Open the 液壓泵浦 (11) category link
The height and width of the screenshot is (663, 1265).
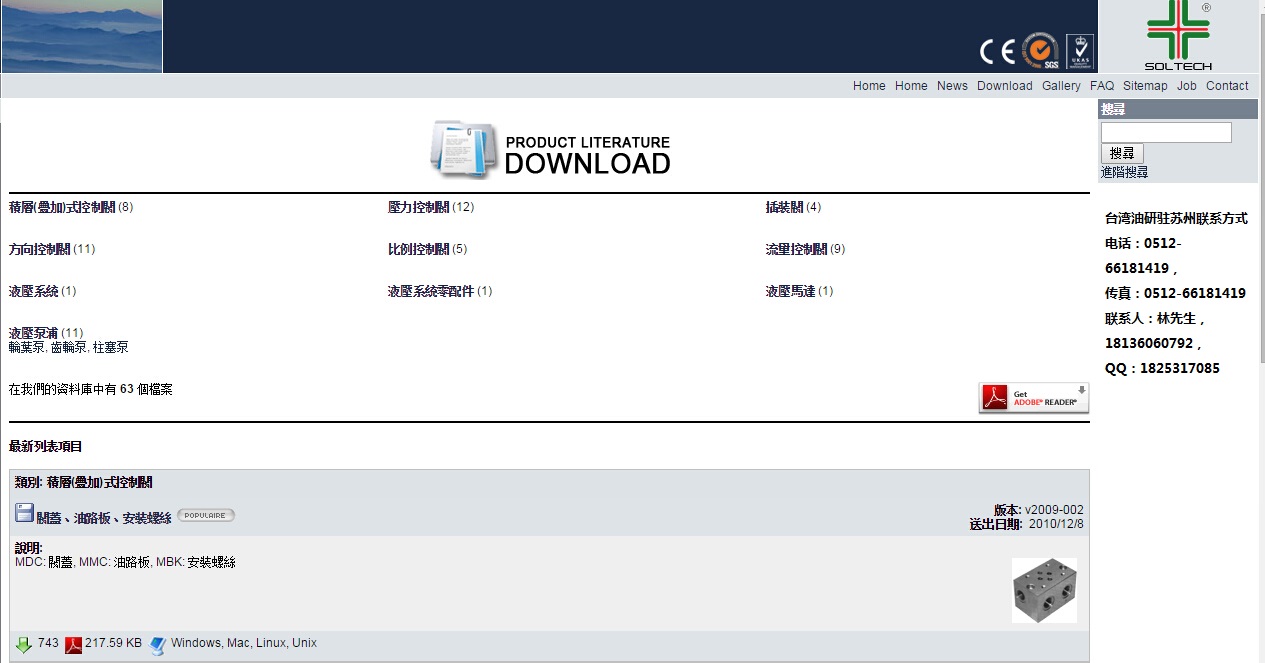[x=33, y=332]
